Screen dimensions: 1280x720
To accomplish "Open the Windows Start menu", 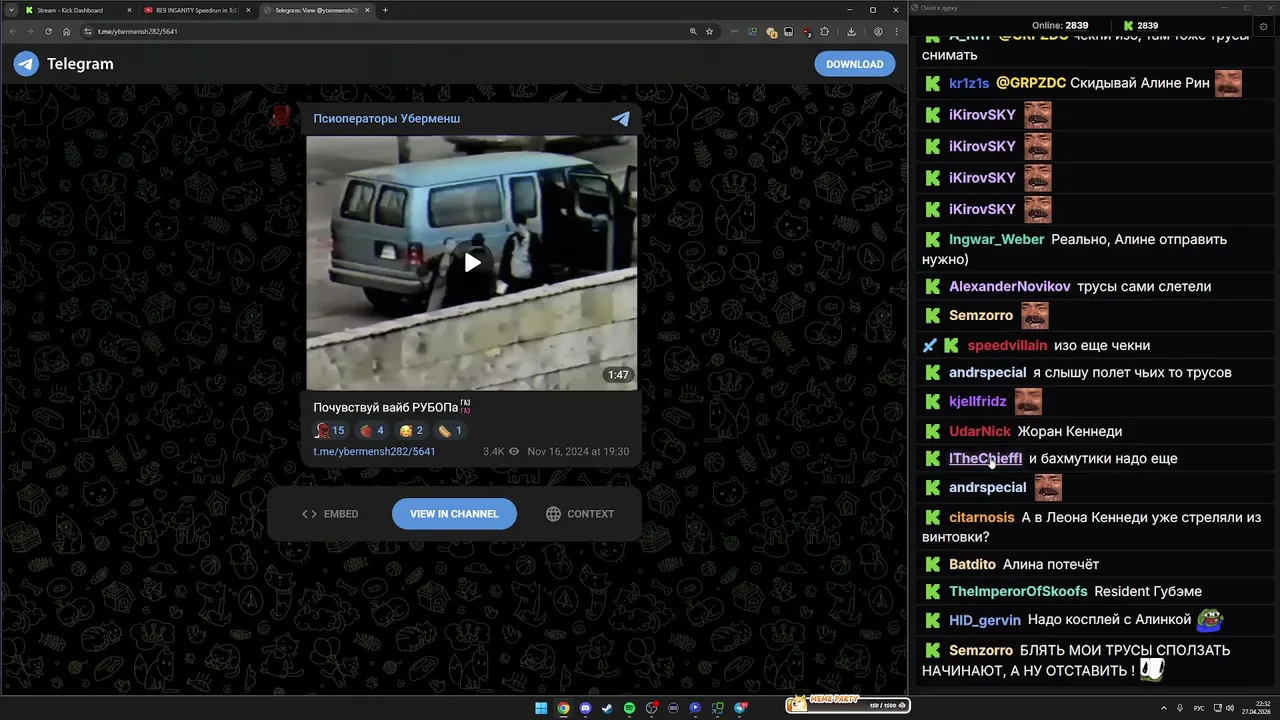I will pos(541,708).
